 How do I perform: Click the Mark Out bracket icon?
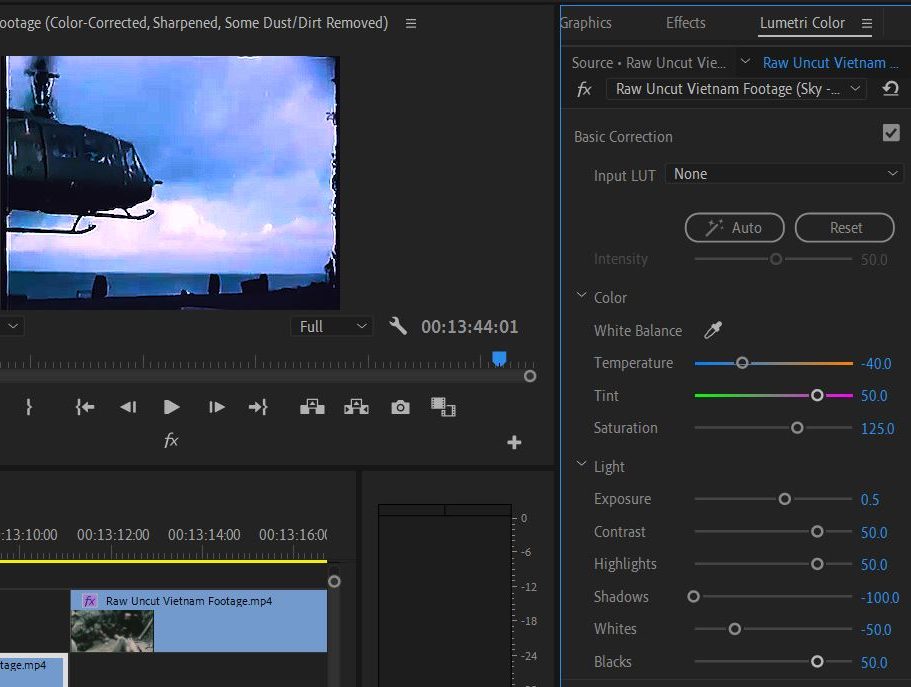coord(28,407)
